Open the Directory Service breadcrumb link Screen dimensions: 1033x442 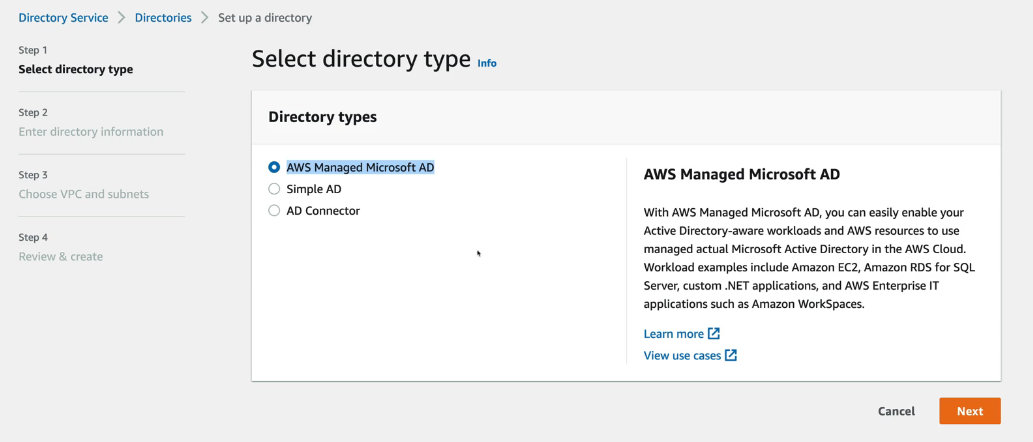pos(63,18)
